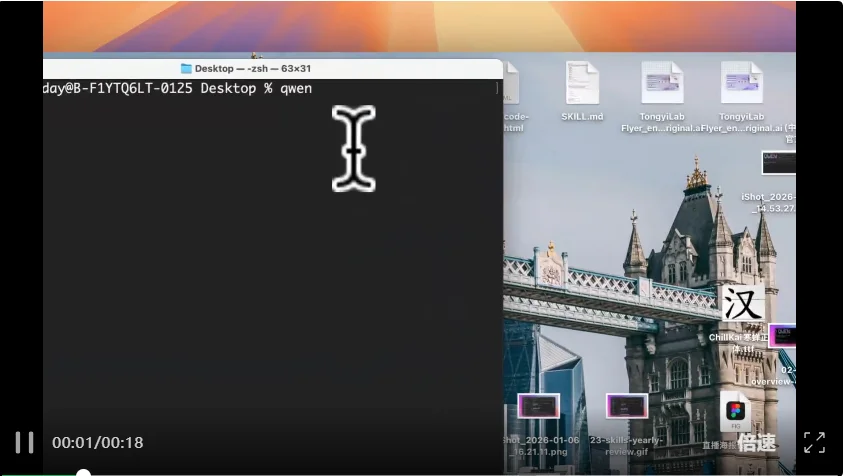Pause the video playback
The height and width of the screenshot is (476, 844).
(24, 442)
